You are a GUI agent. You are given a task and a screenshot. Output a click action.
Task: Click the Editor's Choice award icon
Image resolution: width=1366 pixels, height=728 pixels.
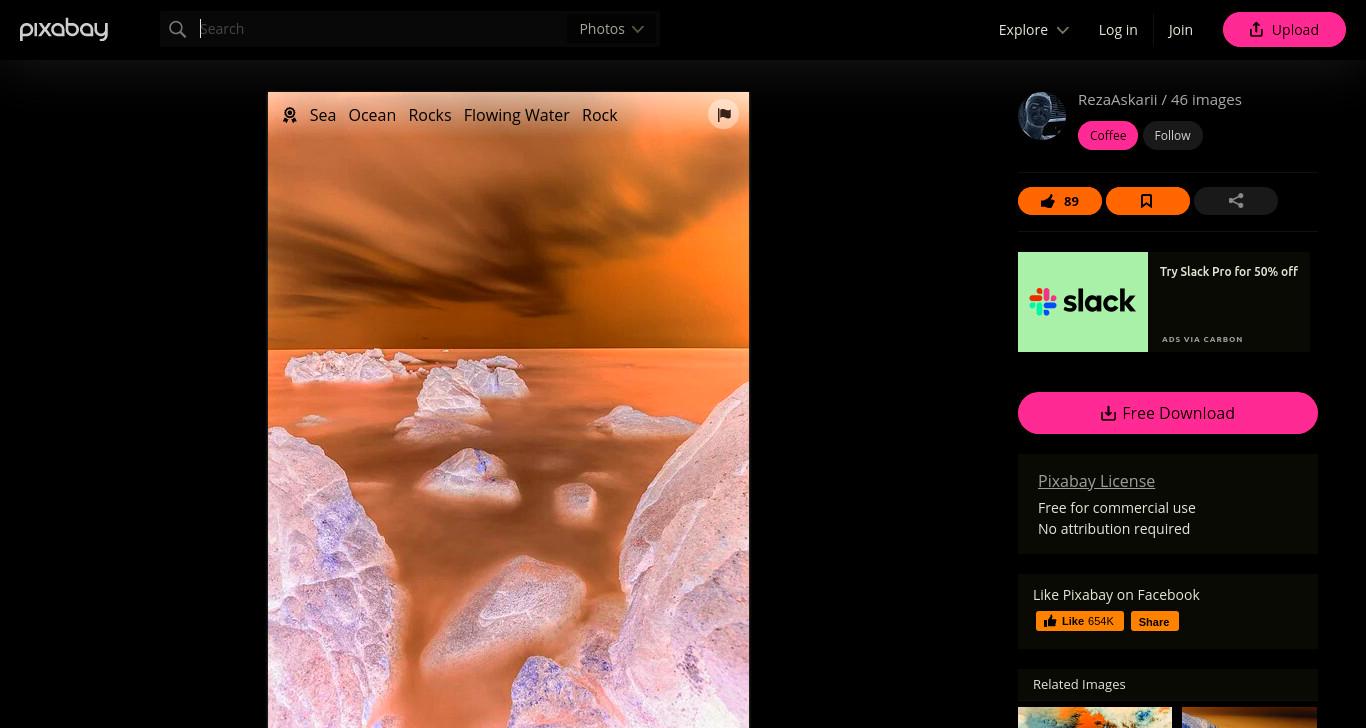[290, 115]
